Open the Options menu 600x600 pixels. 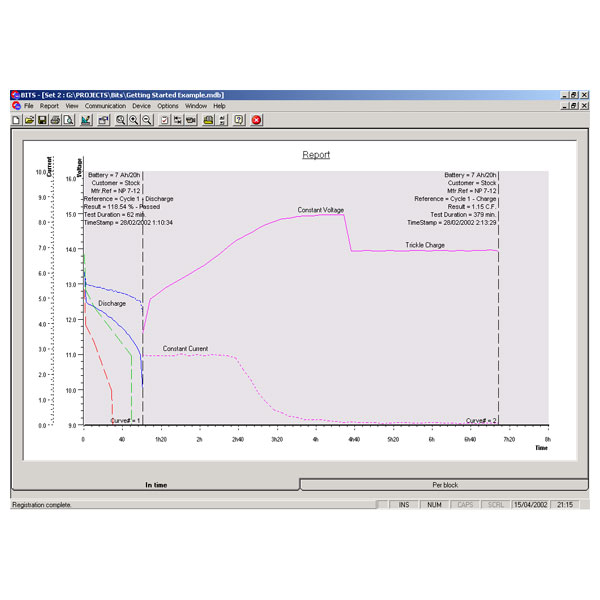coord(167,105)
